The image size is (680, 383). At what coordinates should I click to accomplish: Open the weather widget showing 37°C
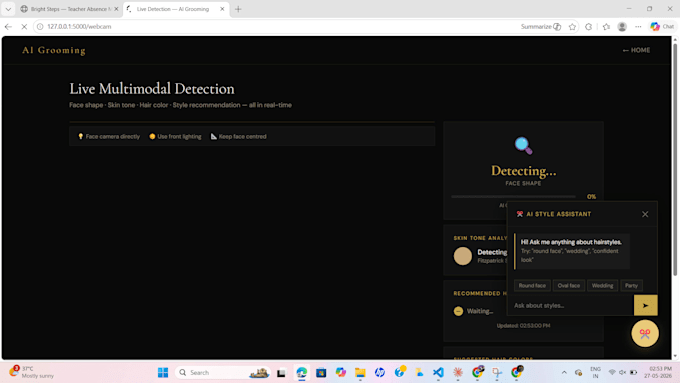(33, 372)
